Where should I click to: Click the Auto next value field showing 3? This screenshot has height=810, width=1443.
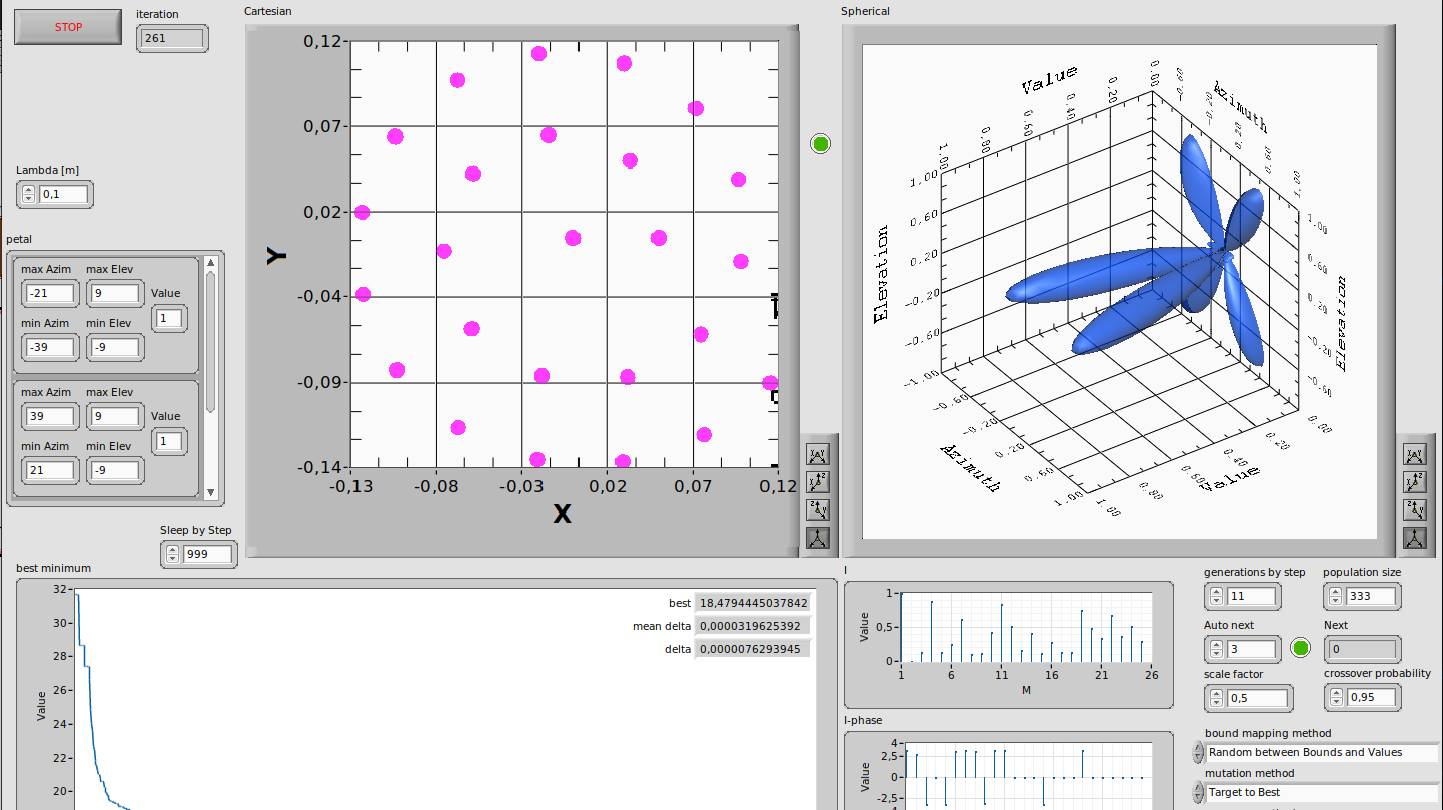tap(1251, 649)
